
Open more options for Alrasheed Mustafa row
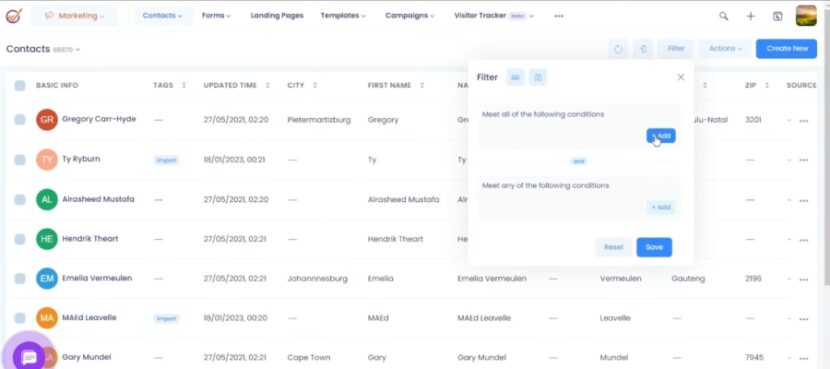click(x=804, y=201)
